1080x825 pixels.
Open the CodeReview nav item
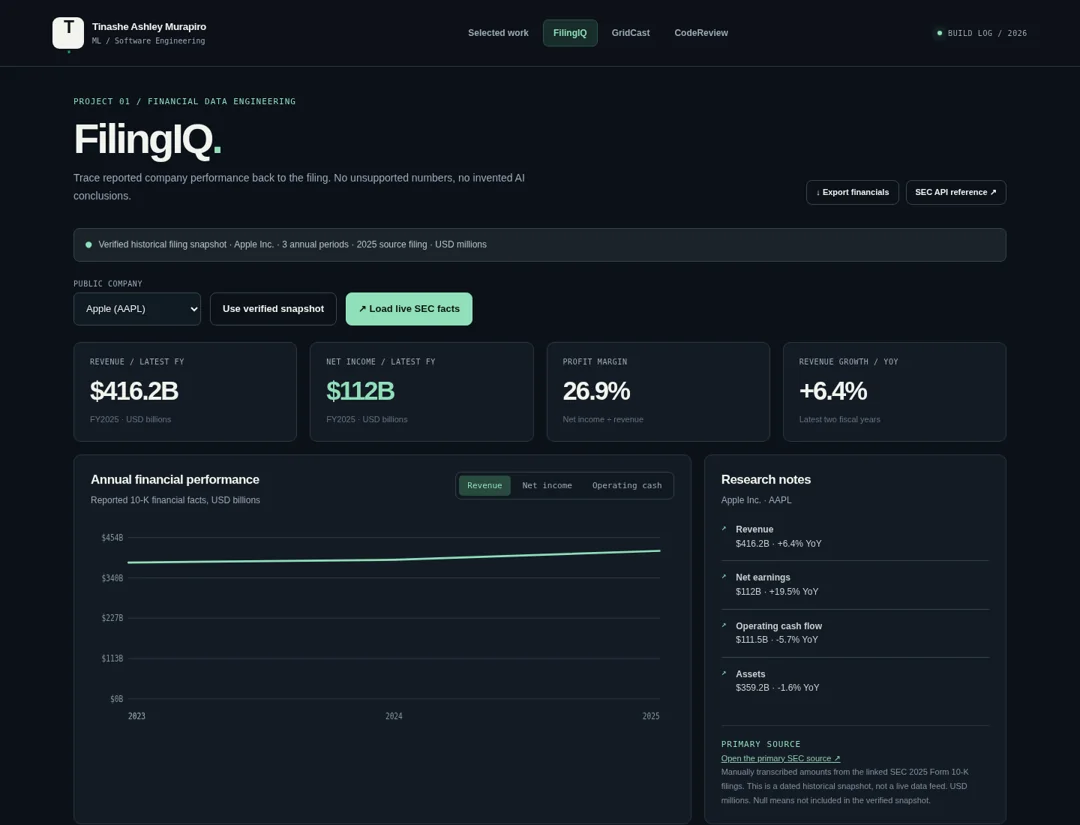(700, 33)
